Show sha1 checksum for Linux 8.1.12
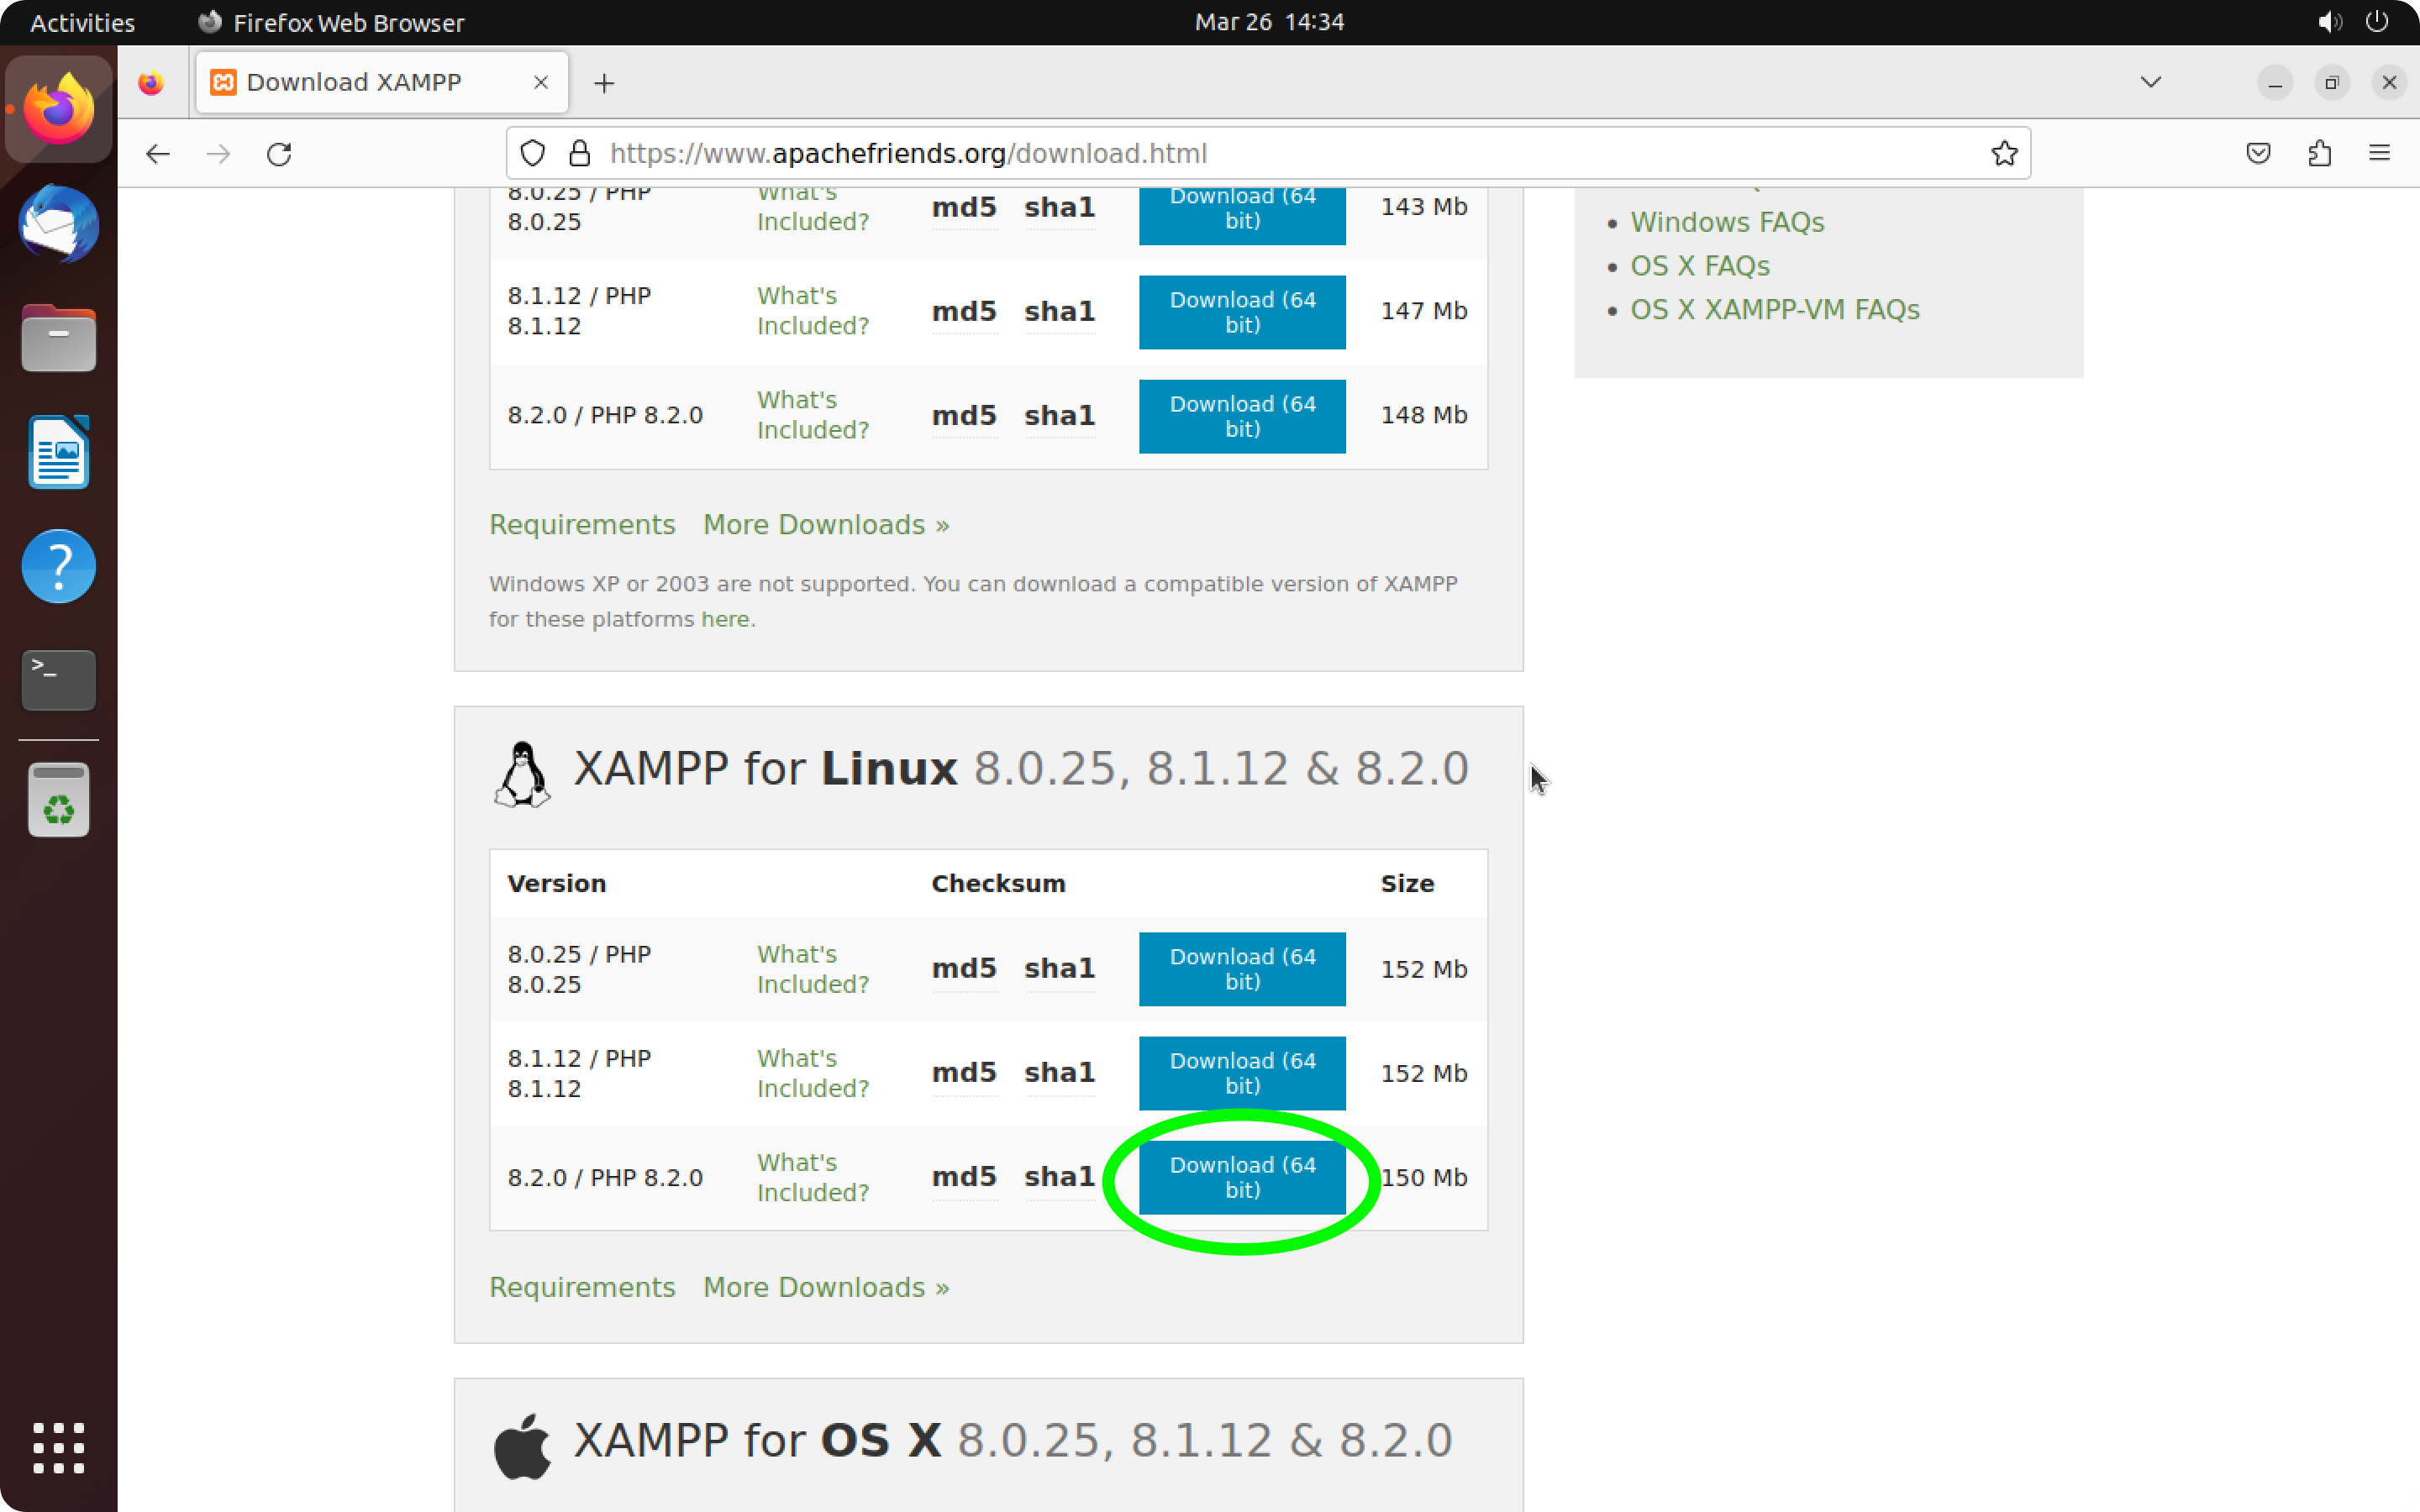The width and height of the screenshot is (2420, 1512). 1059,1073
